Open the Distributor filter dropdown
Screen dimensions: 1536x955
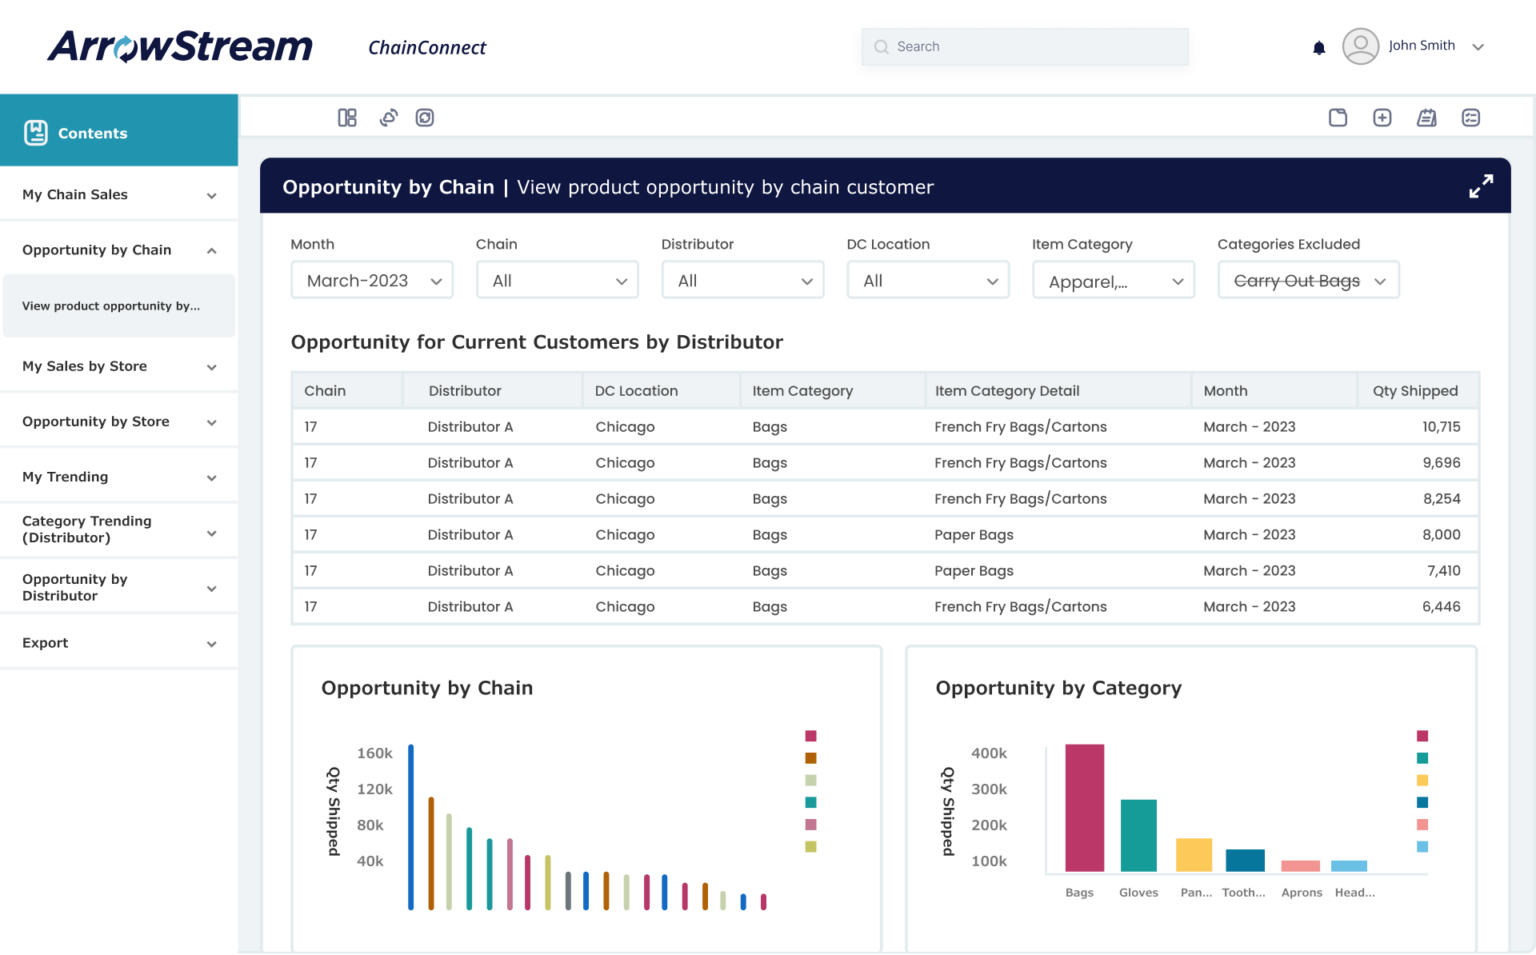pyautogui.click(x=742, y=280)
